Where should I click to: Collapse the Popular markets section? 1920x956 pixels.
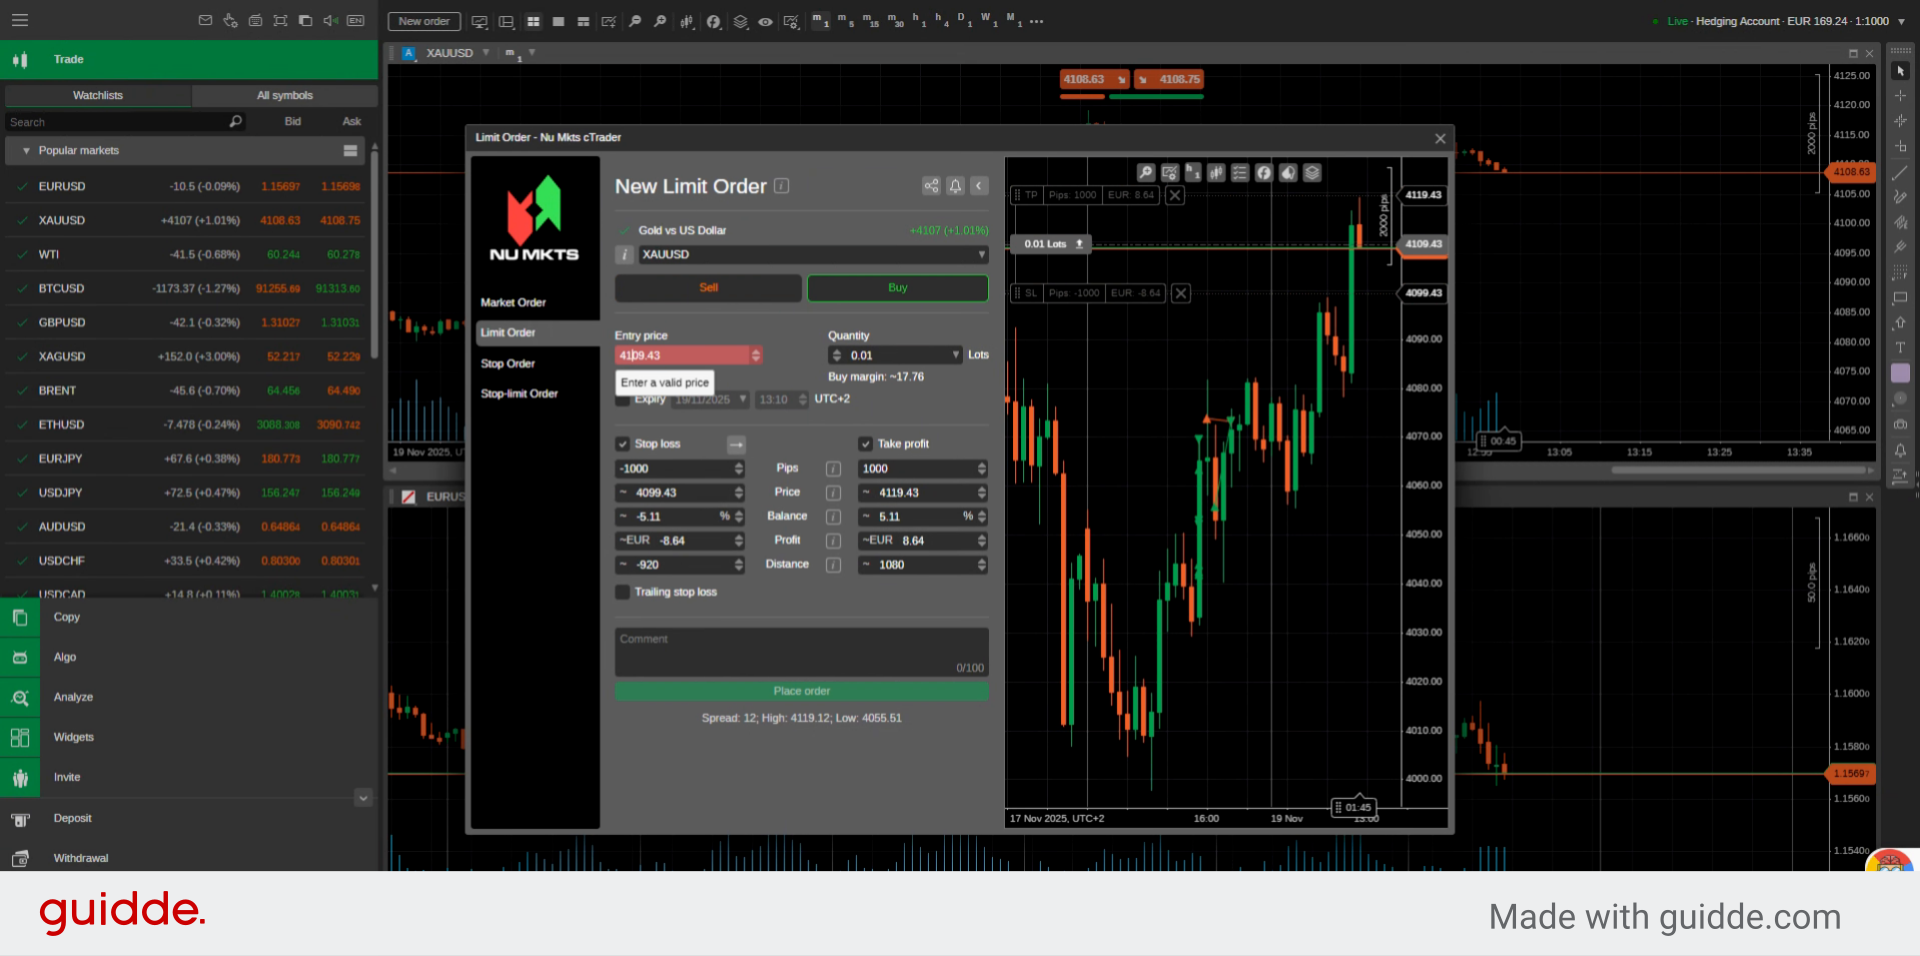[26, 150]
